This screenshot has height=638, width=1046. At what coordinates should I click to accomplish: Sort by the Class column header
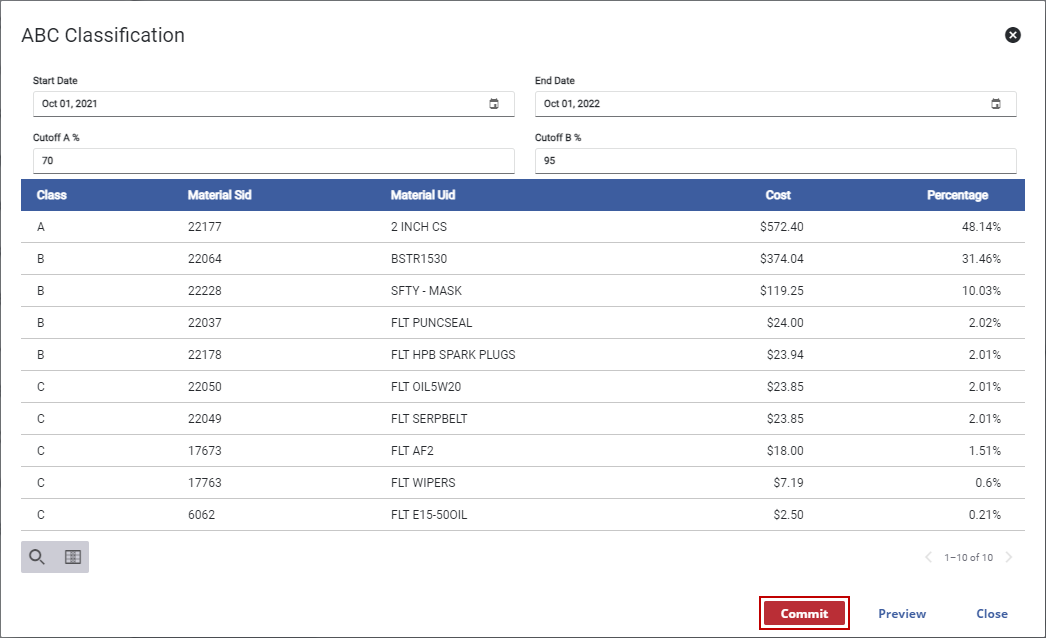(52, 195)
